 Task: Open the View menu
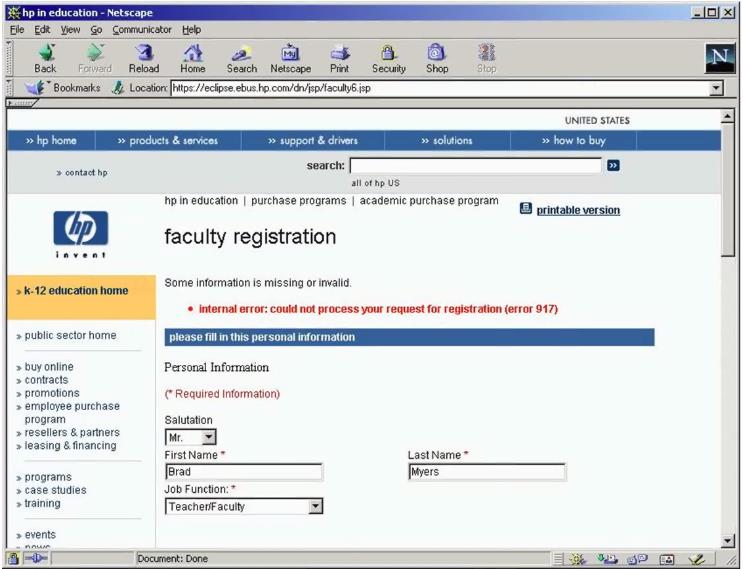coord(70,30)
